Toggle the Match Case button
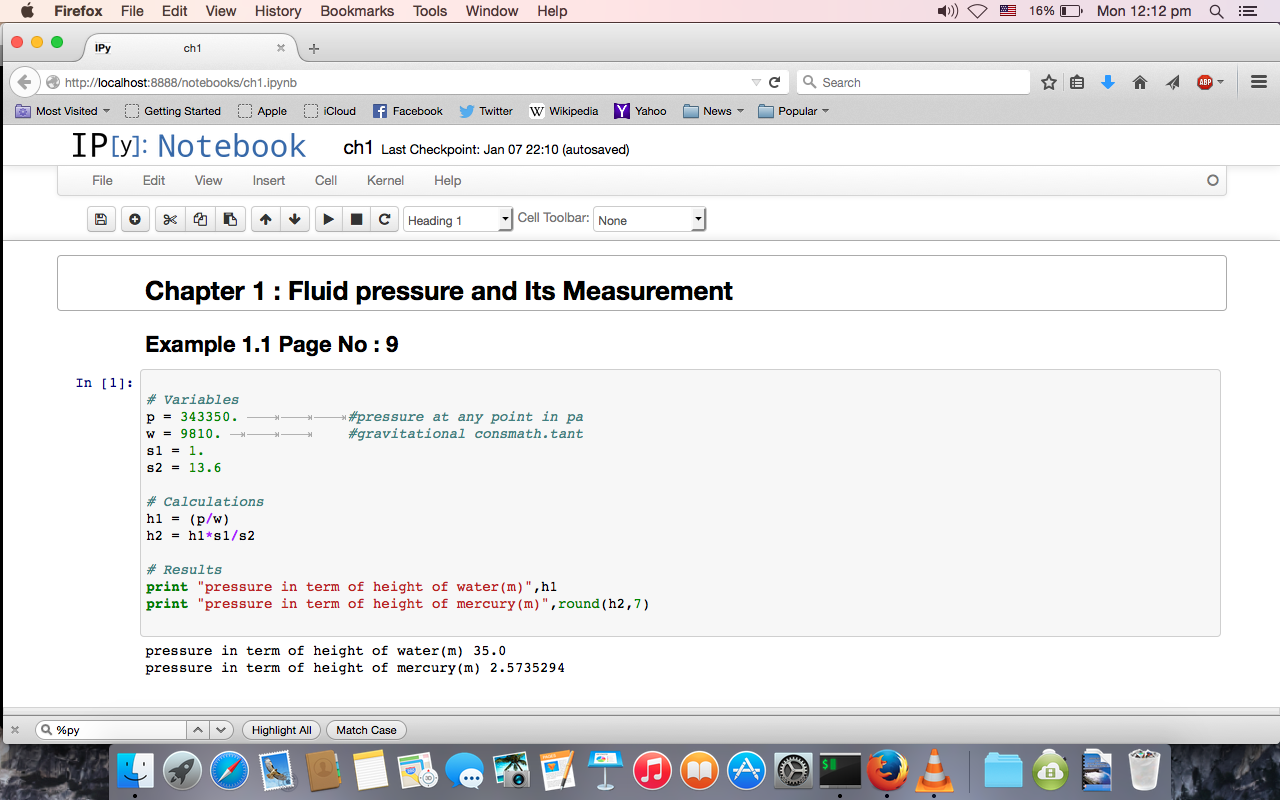 point(366,730)
